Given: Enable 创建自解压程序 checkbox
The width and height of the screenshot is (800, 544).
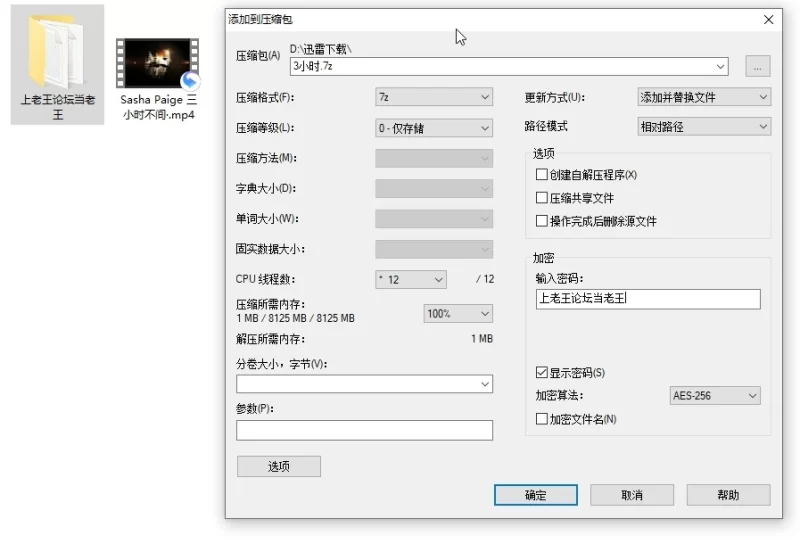Looking at the screenshot, I should (x=542, y=175).
